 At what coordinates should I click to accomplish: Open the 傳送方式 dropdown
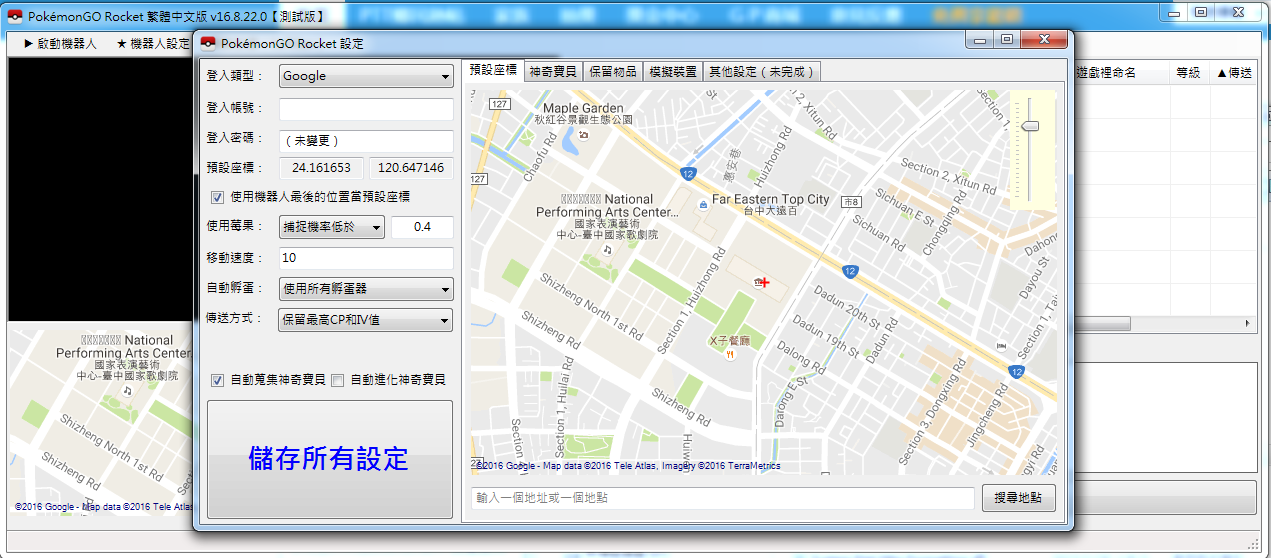tap(366, 320)
